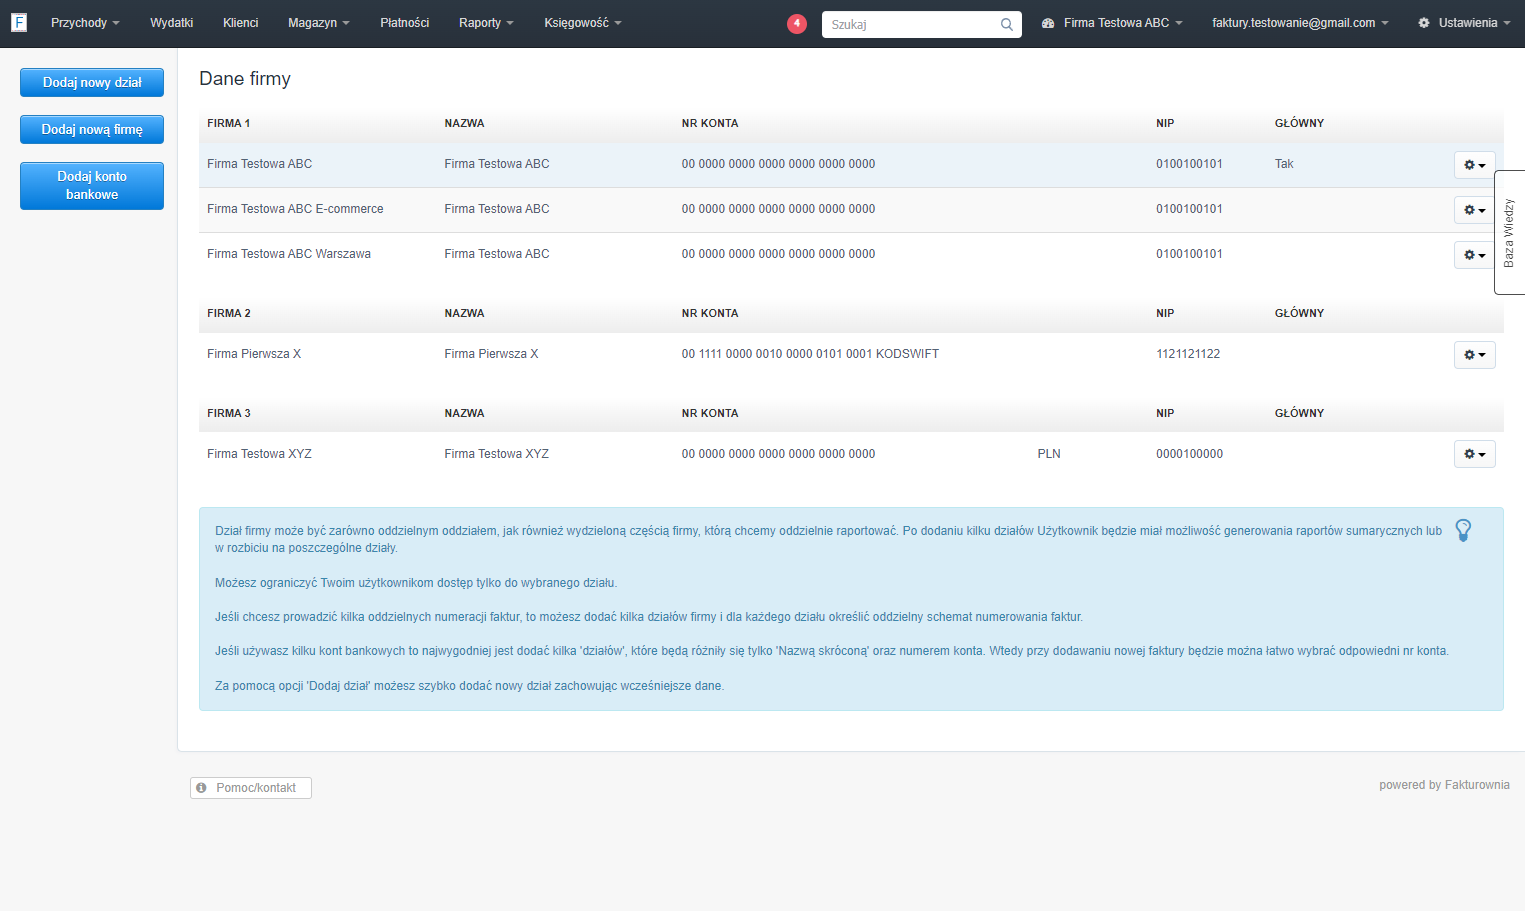Expand the Raporty menu

[486, 23]
